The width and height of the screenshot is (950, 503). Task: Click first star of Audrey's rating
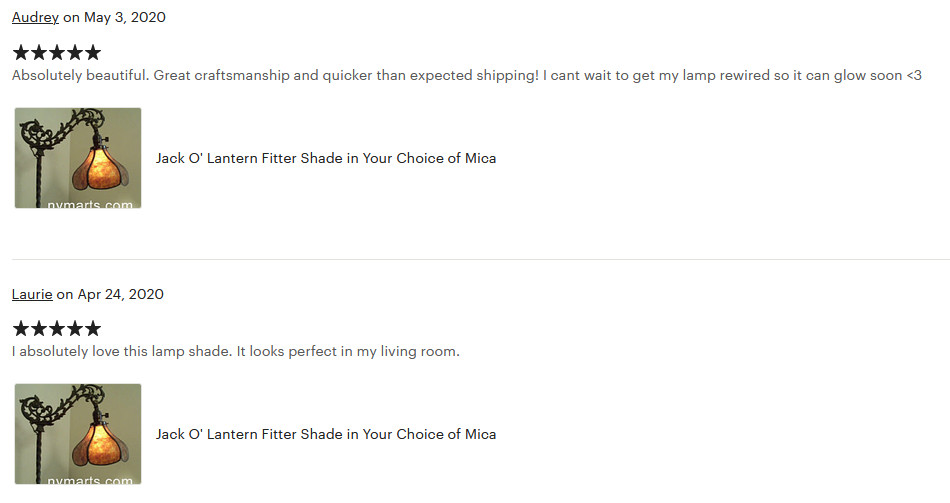(x=21, y=53)
